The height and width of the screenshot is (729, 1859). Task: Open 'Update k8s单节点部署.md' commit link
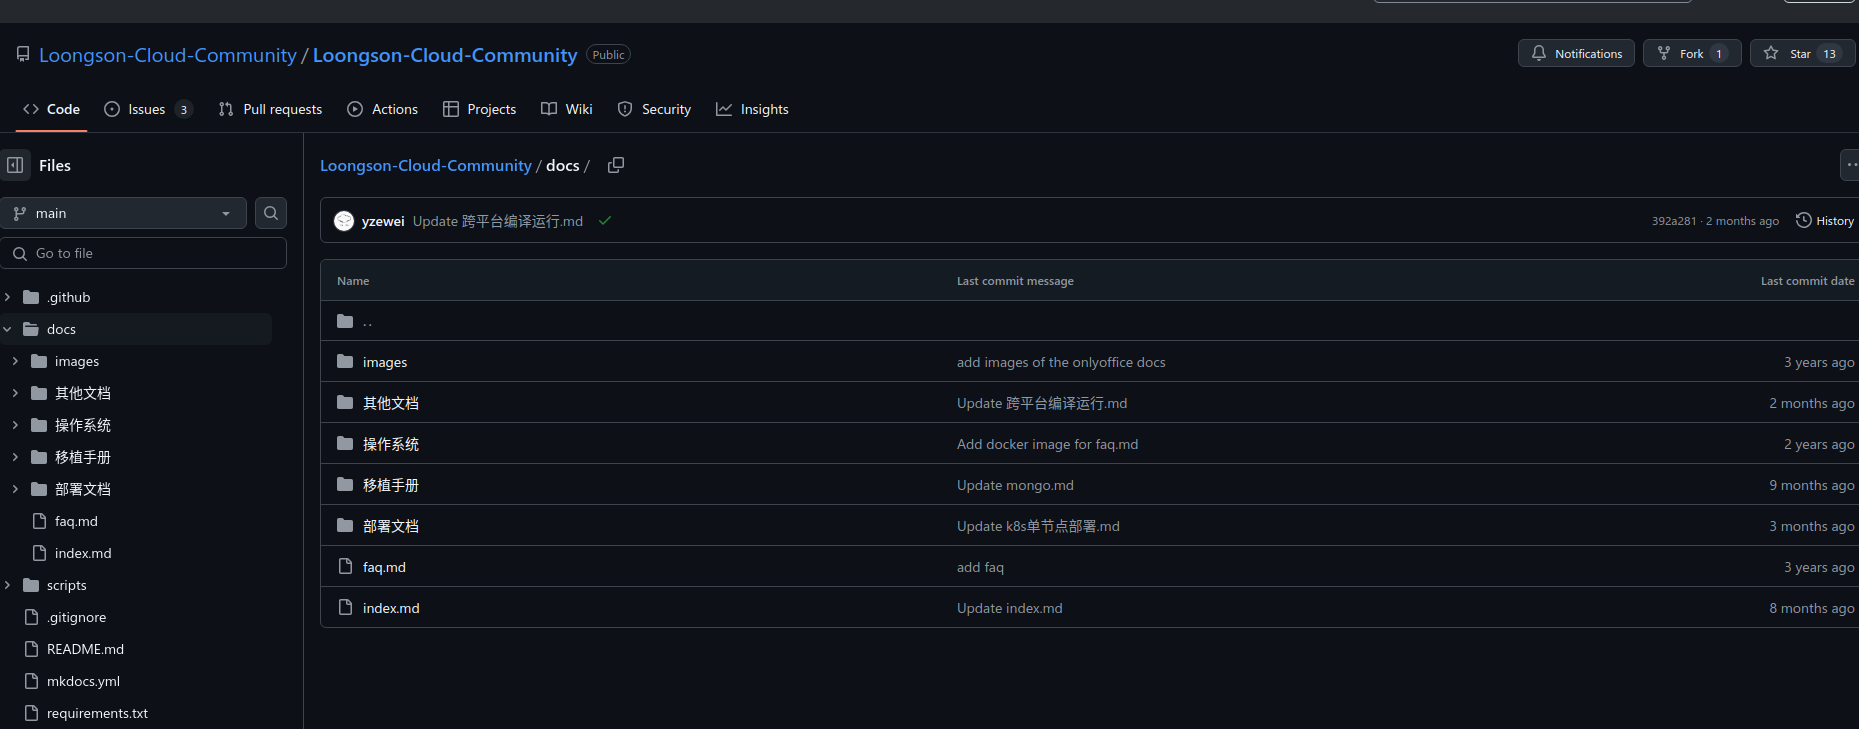[1038, 526]
